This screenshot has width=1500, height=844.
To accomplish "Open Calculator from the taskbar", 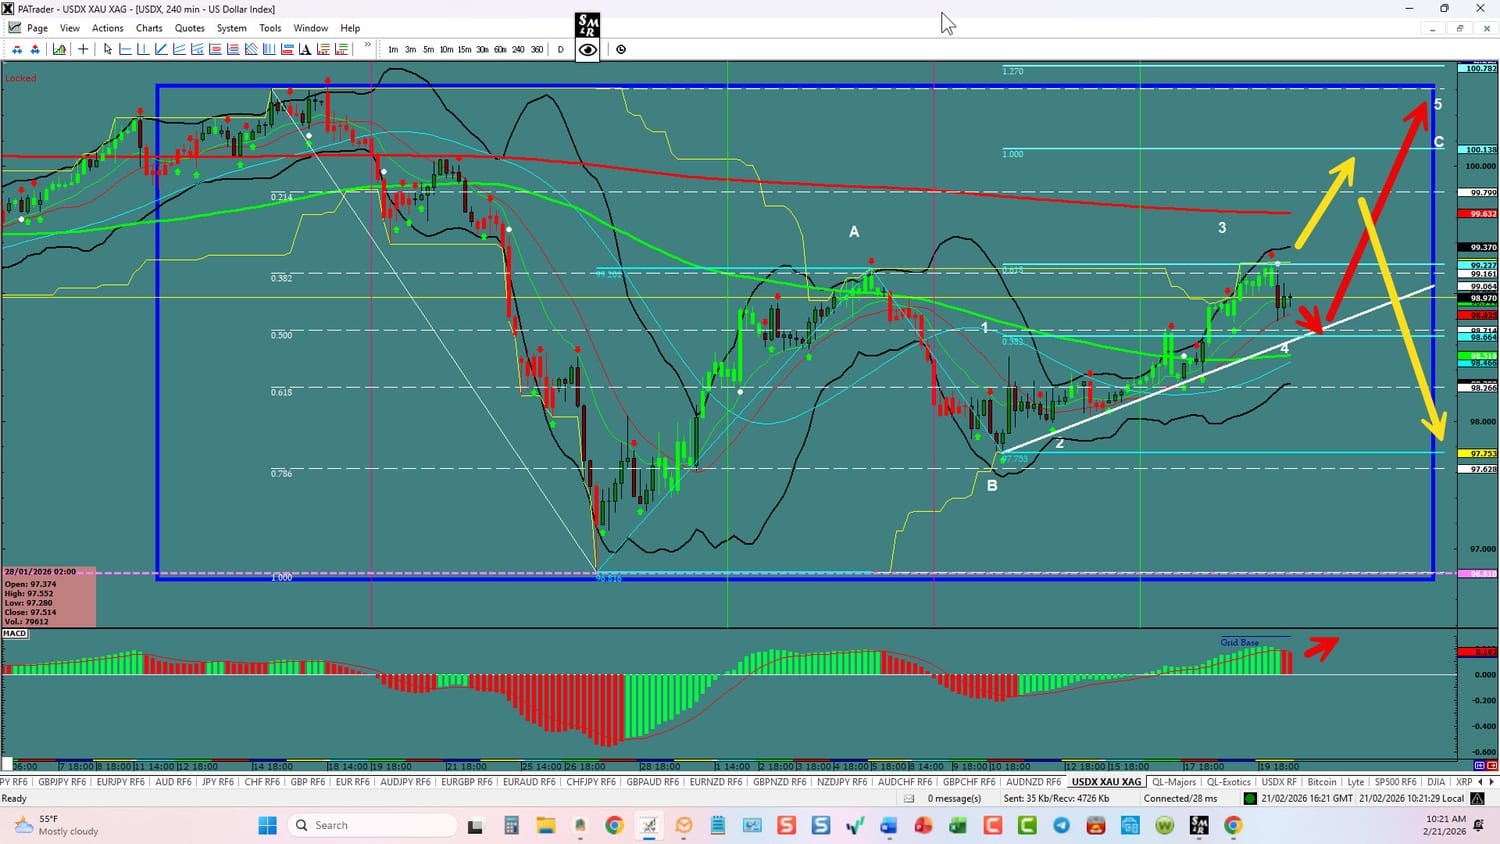I will [x=511, y=825].
